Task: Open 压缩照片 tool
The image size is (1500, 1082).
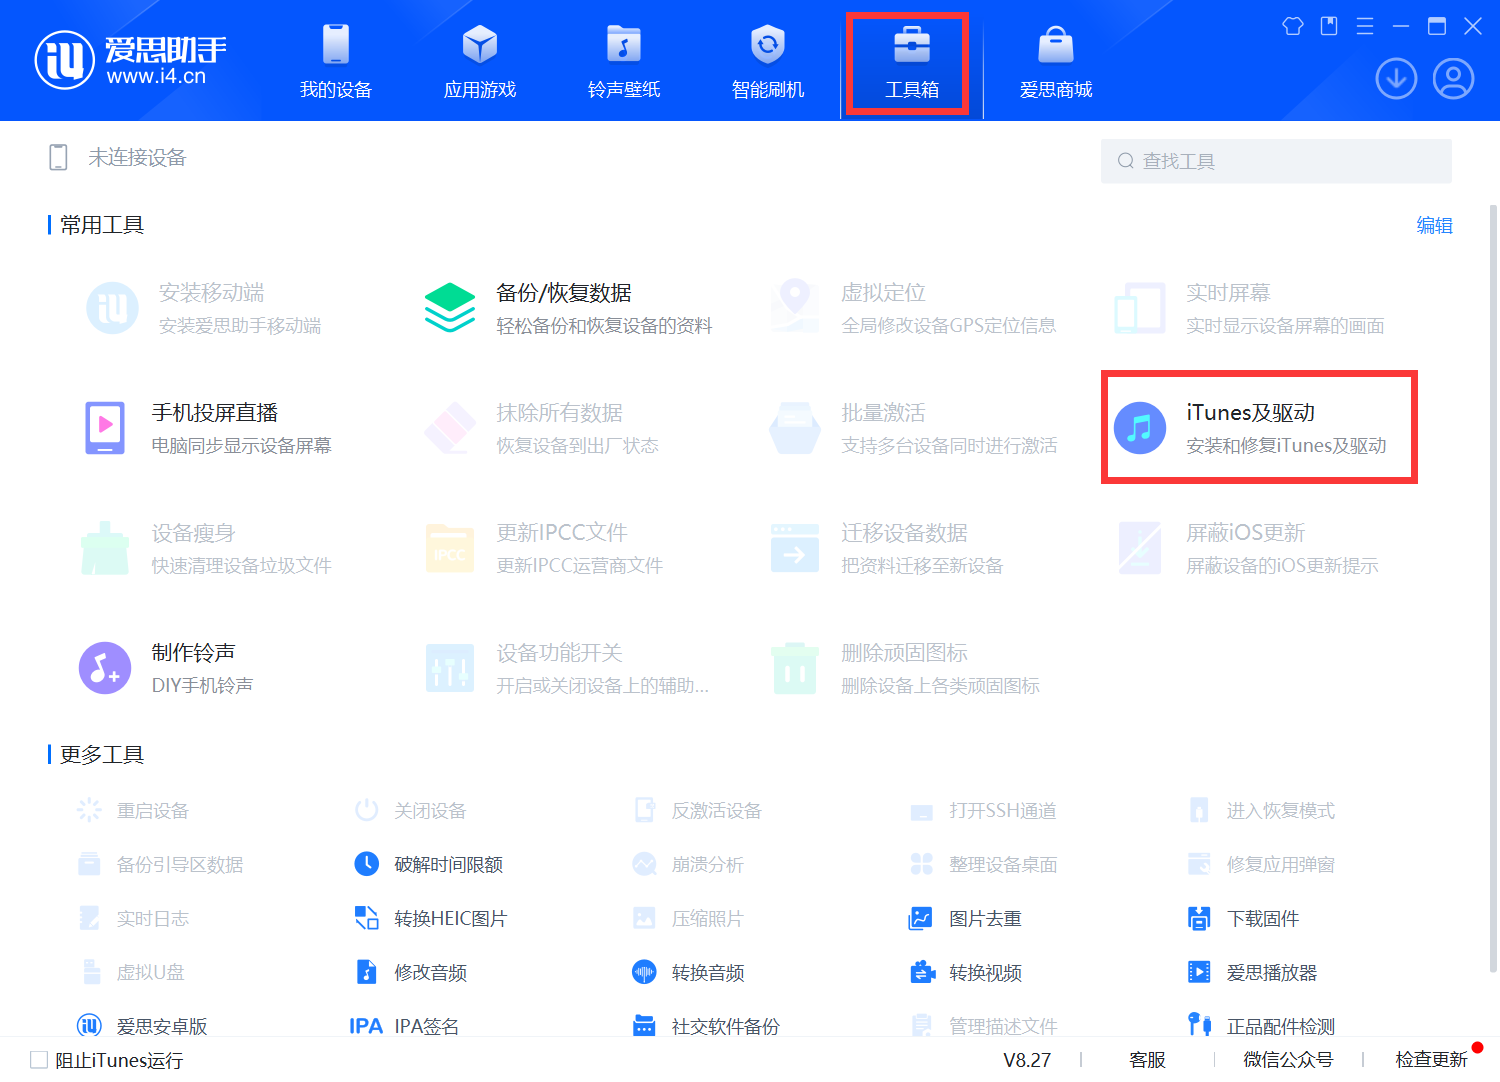Action: click(688, 918)
